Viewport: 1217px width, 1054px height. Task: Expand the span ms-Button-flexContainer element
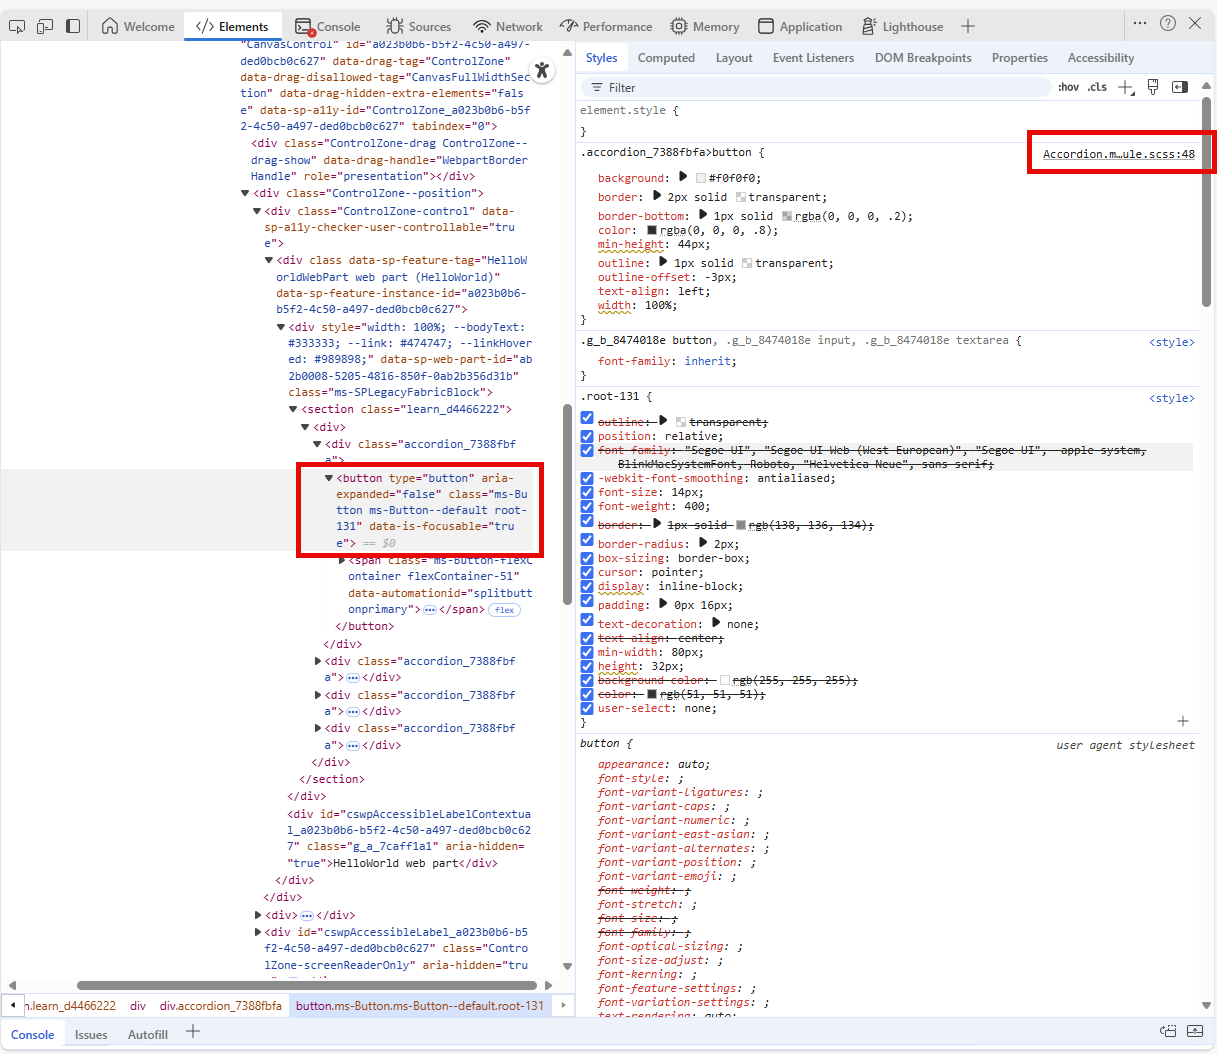tap(340, 560)
